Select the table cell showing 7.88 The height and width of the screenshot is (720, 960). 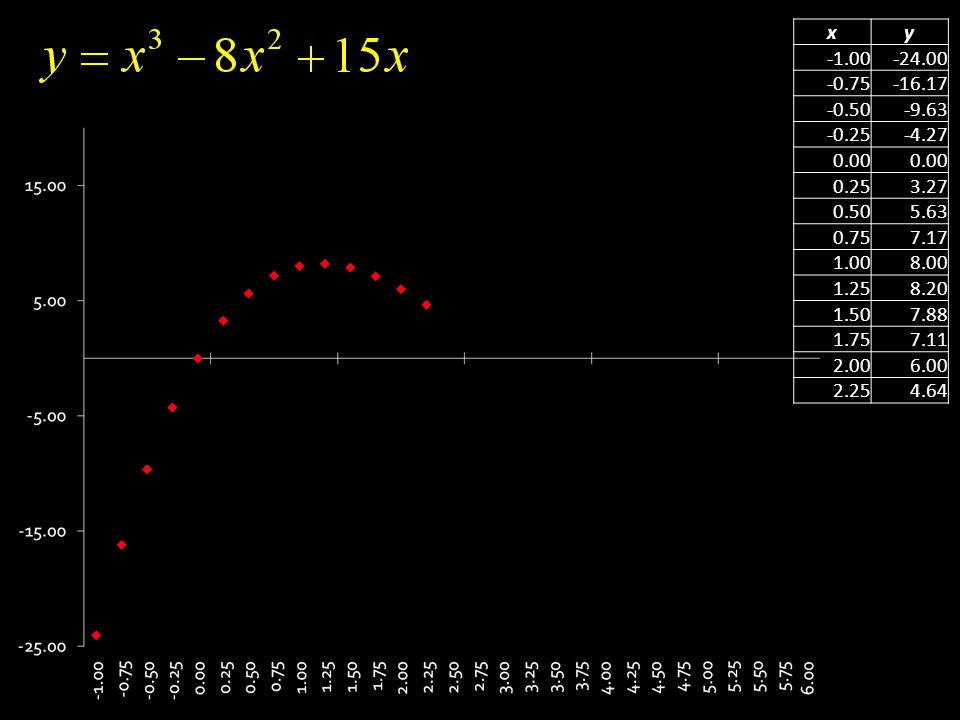(909, 313)
